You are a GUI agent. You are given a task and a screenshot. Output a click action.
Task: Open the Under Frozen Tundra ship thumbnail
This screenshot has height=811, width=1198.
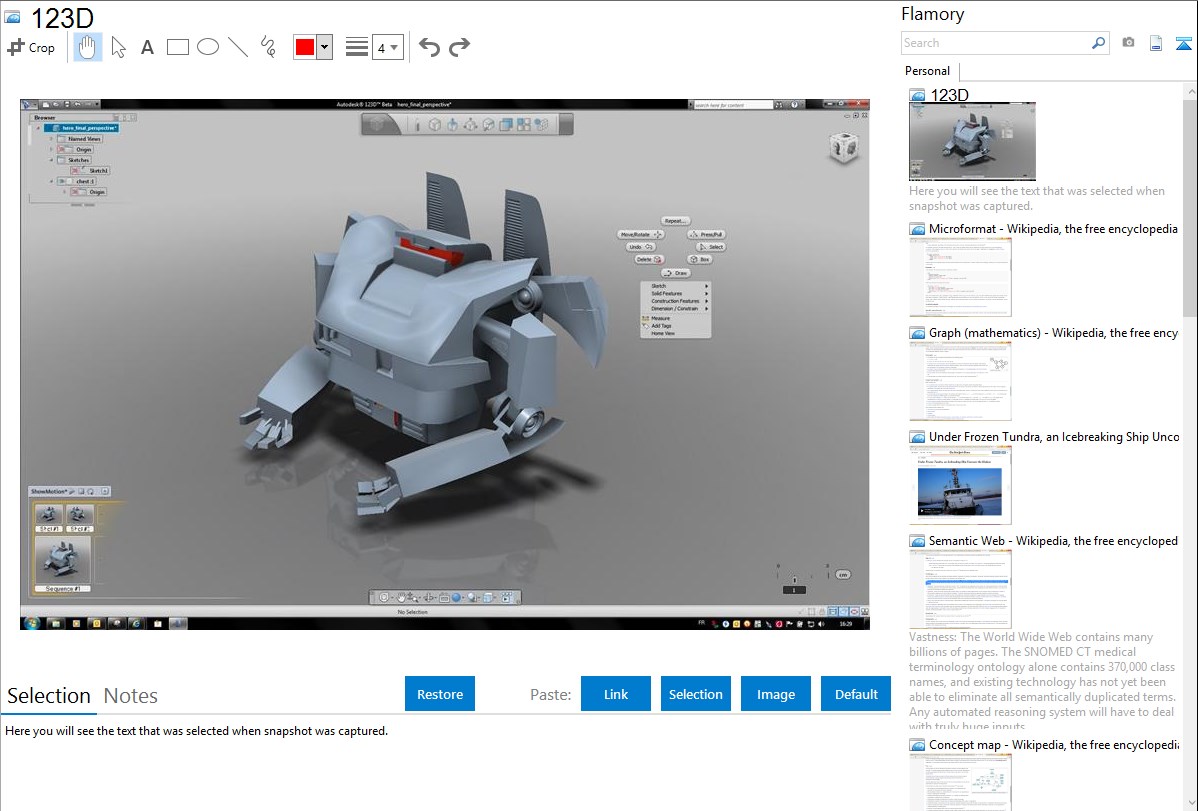(x=960, y=485)
